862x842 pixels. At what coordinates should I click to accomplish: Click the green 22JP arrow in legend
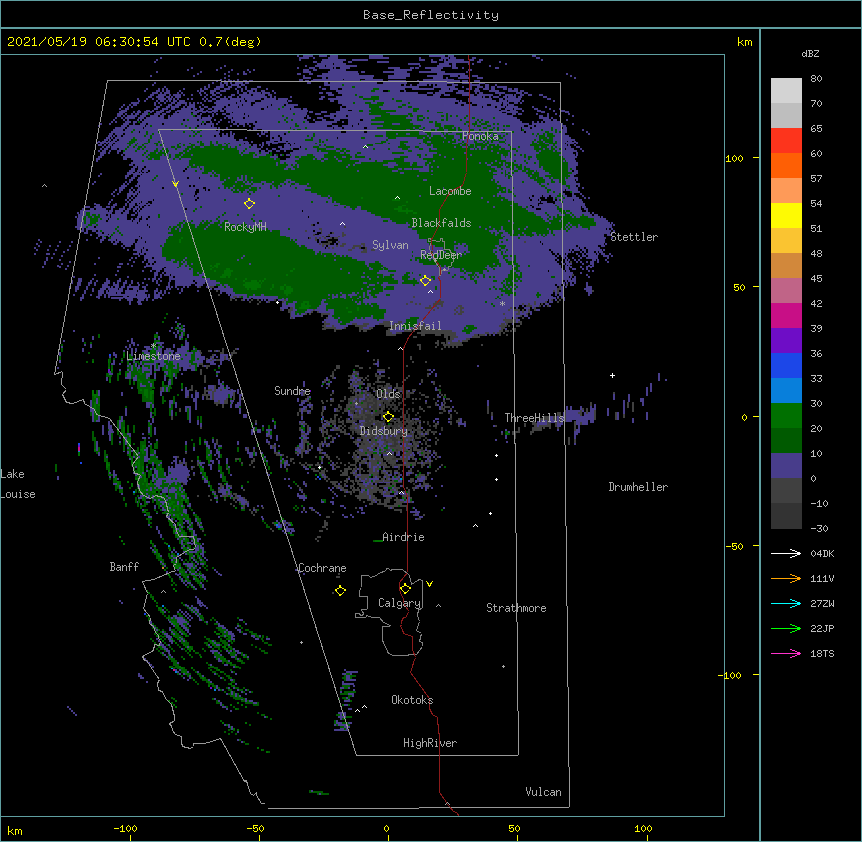point(786,628)
